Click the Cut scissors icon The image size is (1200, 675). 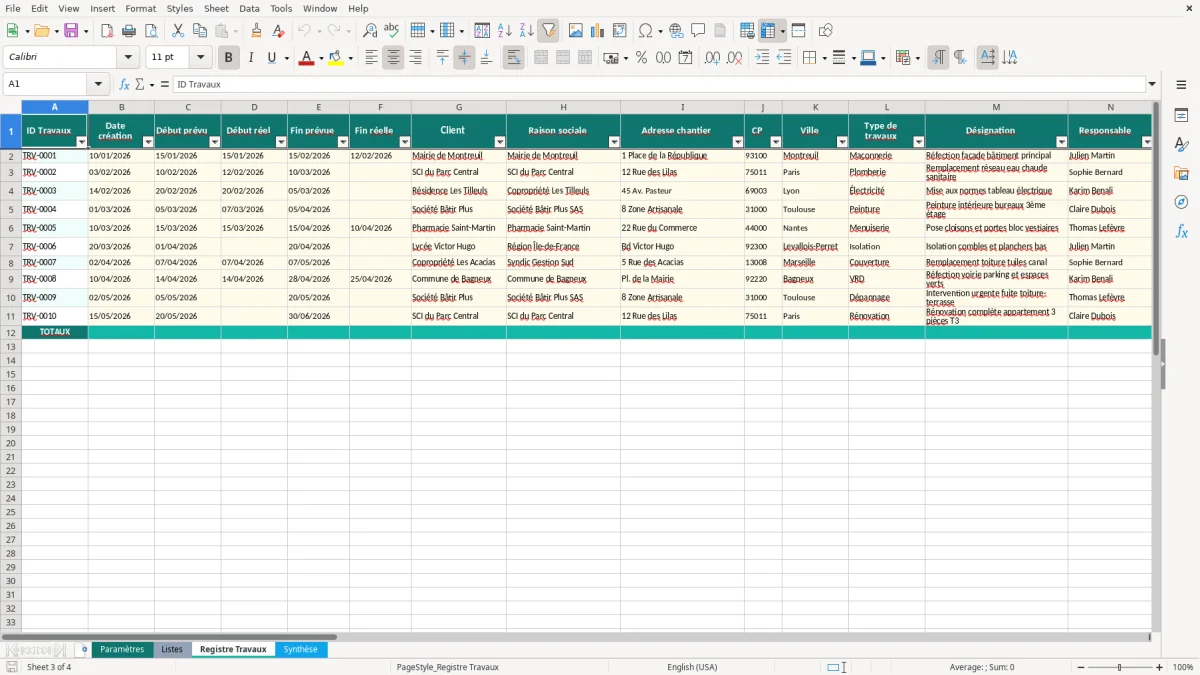click(x=177, y=31)
